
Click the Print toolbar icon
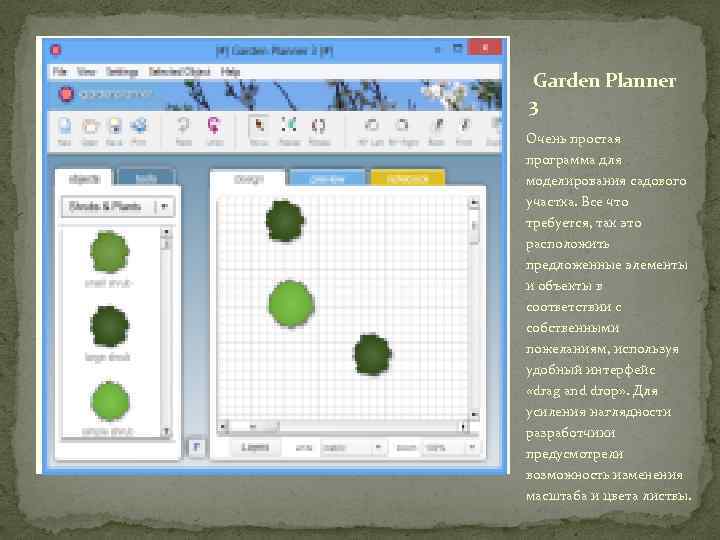pos(138,126)
